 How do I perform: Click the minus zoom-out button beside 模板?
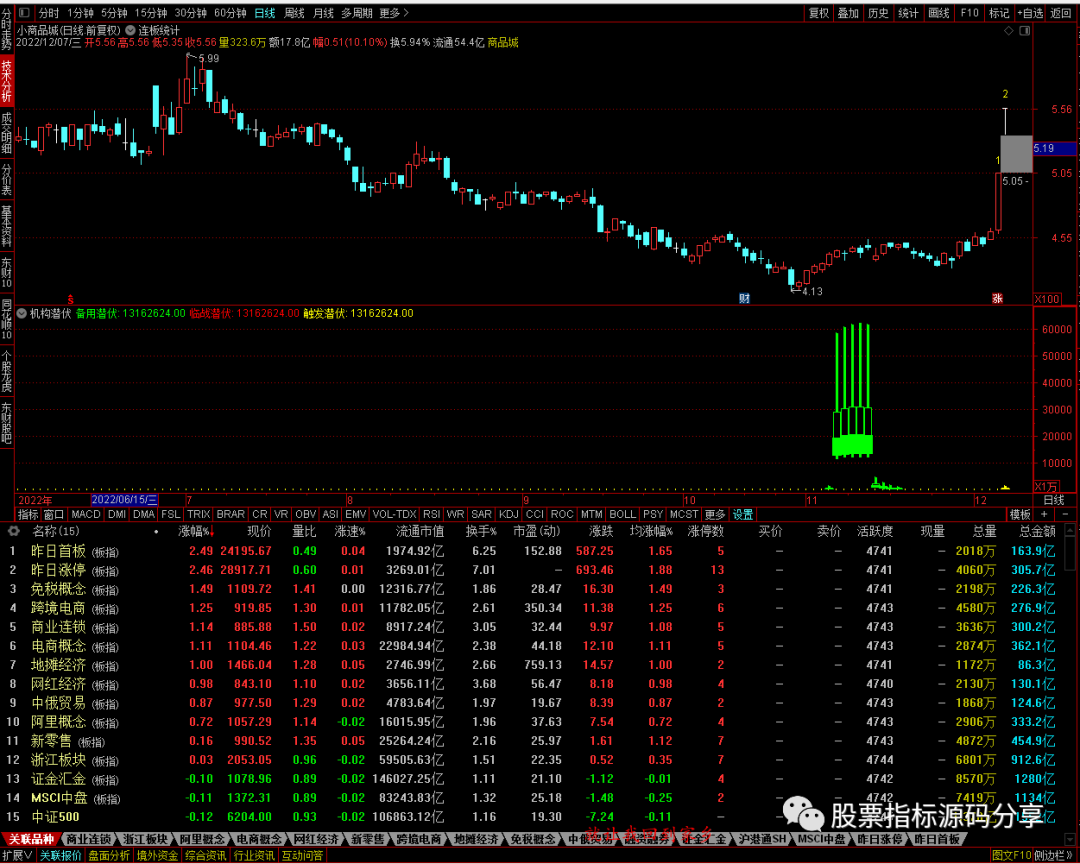pyautogui.click(x=1066, y=515)
